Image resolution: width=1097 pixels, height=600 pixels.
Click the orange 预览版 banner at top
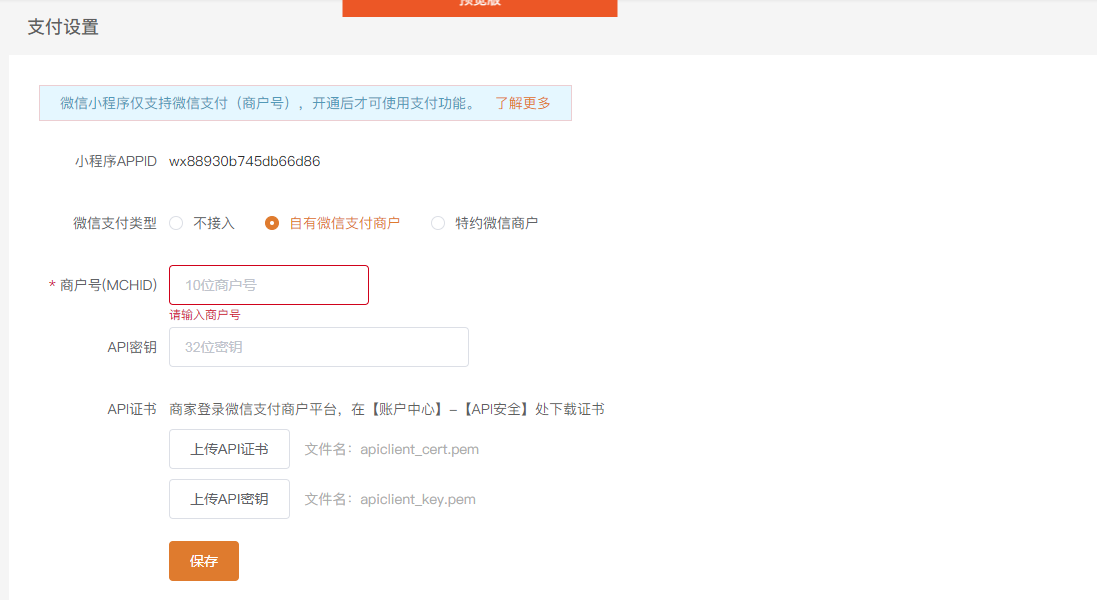[x=479, y=7]
